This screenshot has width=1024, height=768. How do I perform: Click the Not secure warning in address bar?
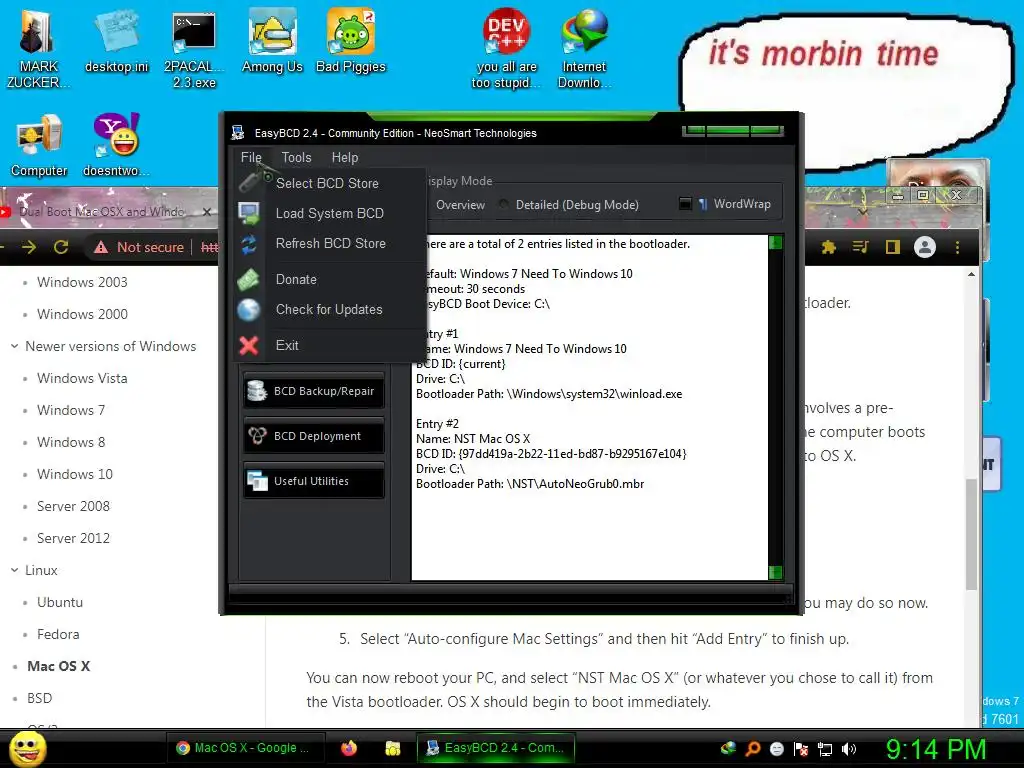click(139, 247)
